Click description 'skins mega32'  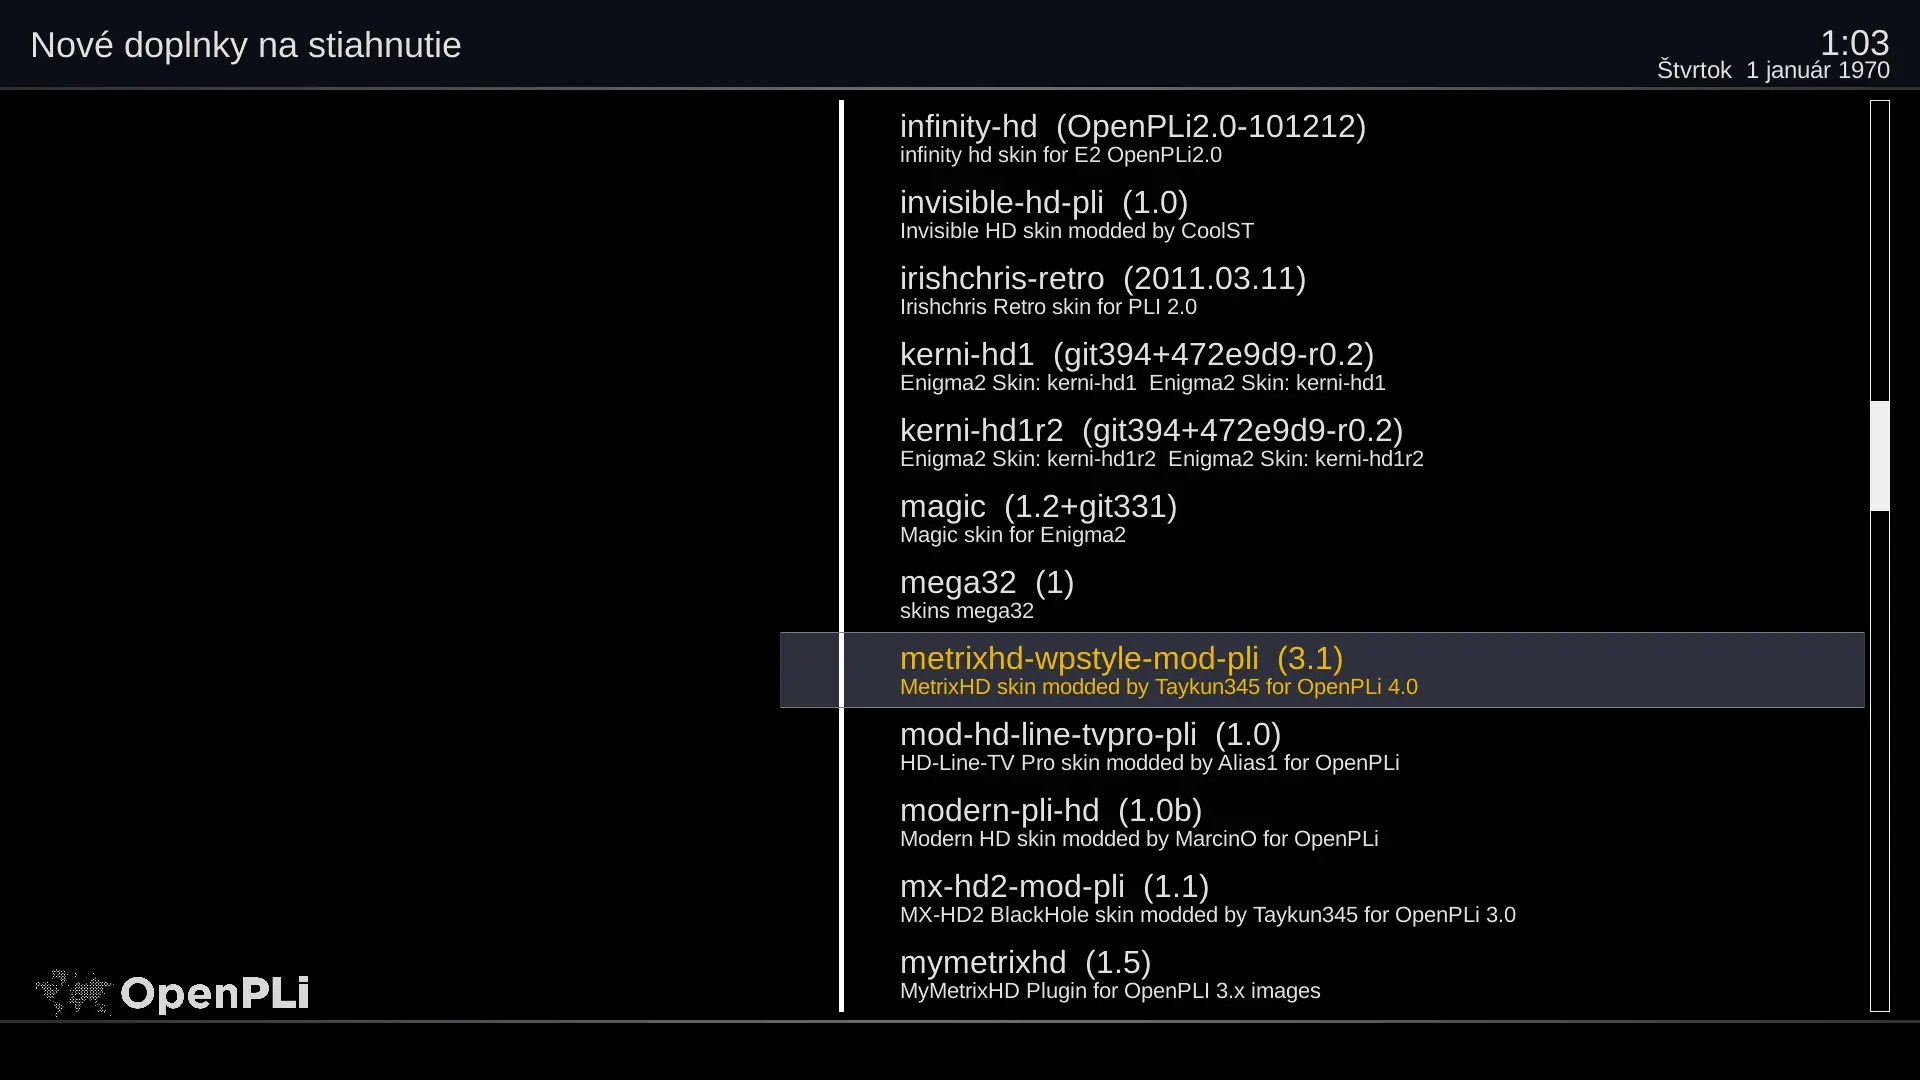(967, 611)
